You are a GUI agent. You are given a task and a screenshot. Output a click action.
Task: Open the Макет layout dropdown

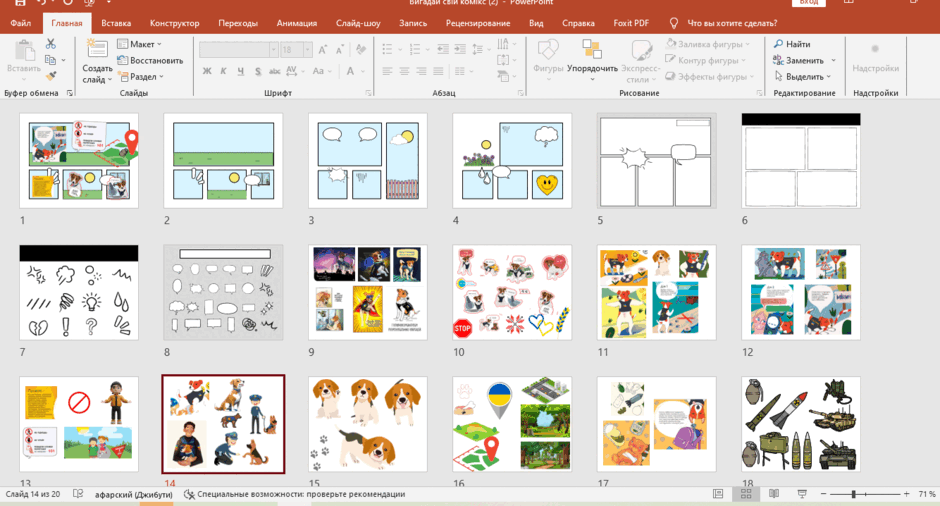[139, 44]
